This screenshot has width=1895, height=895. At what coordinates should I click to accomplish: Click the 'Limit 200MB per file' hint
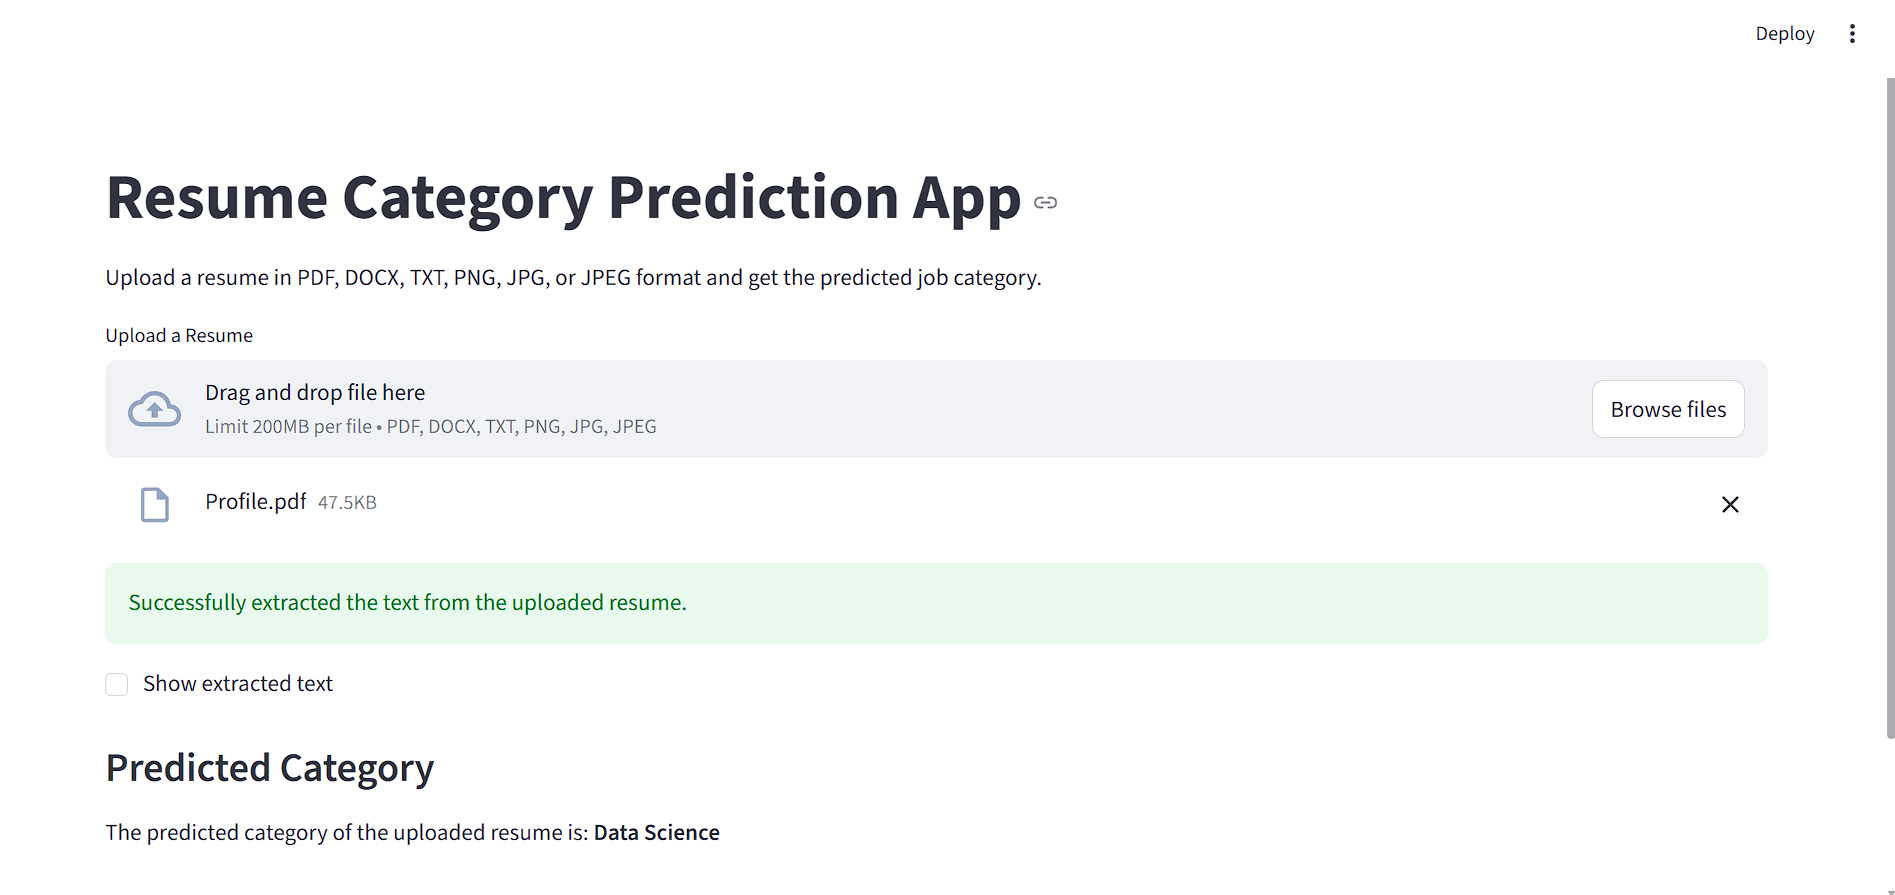tap(289, 427)
